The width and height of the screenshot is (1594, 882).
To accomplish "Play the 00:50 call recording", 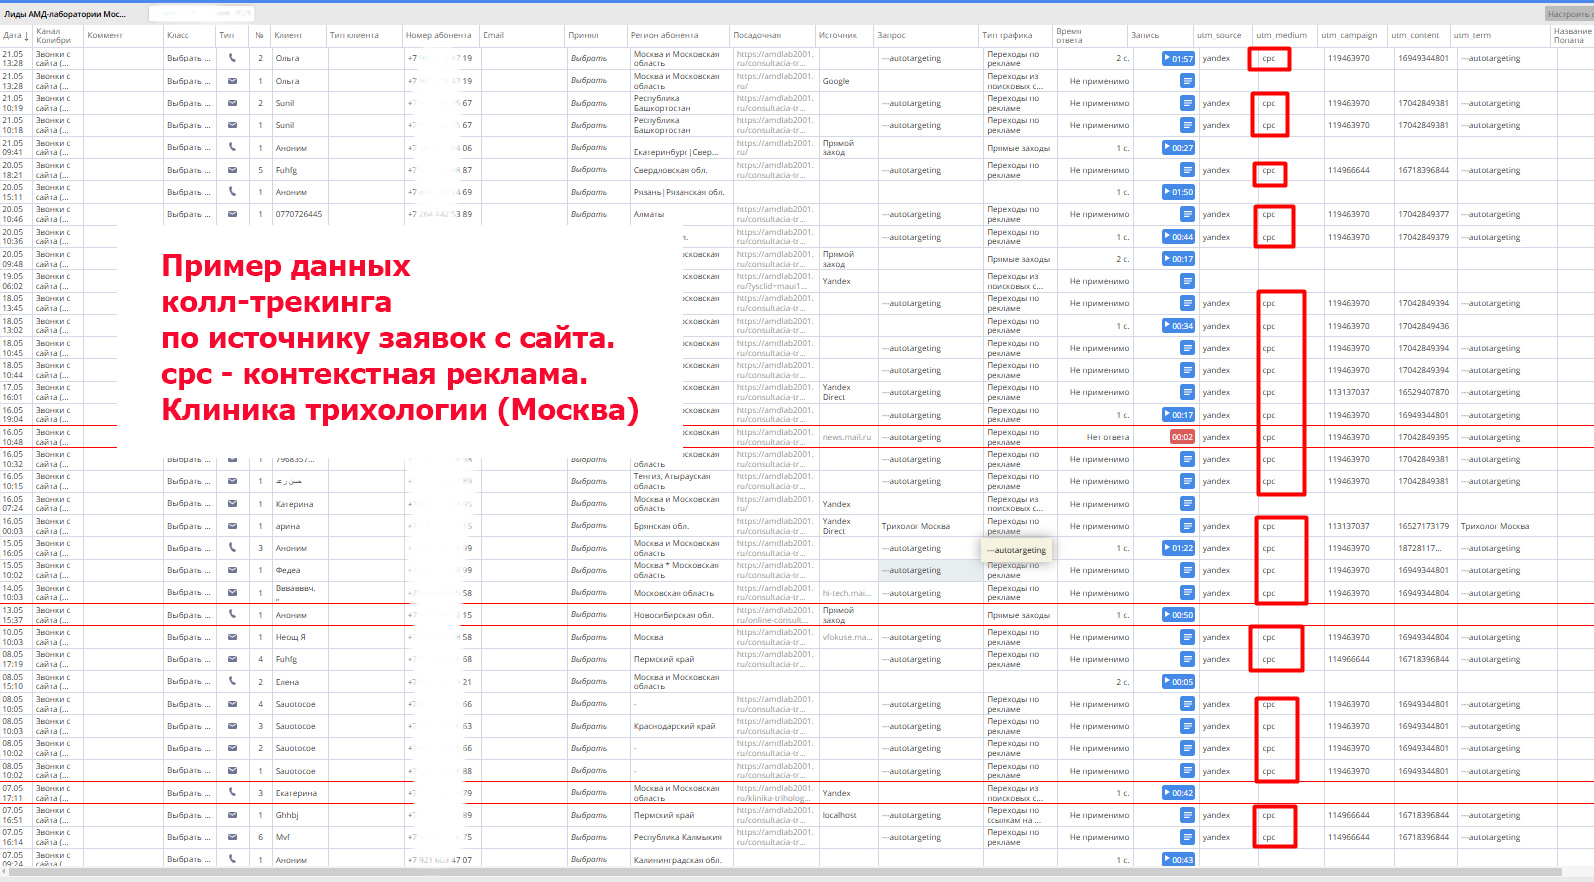I will point(1178,615).
